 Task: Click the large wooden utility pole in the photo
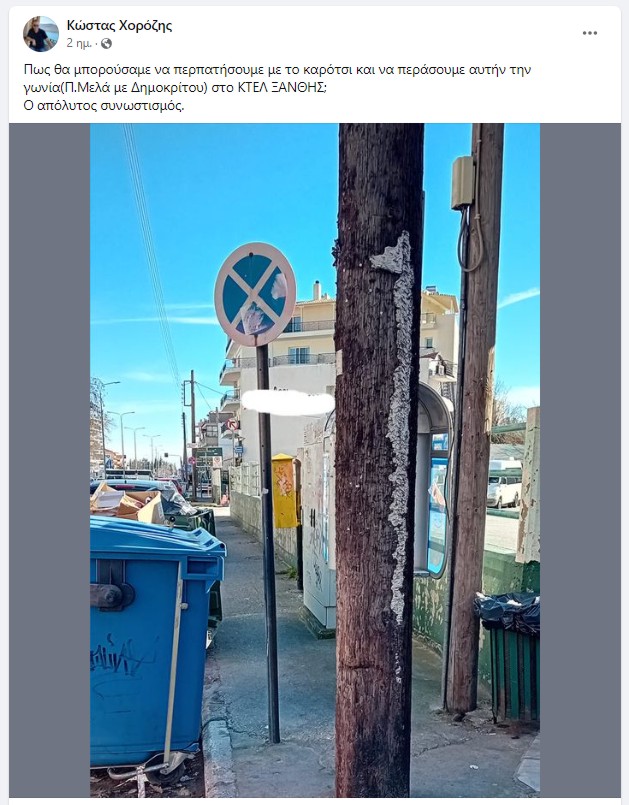click(x=379, y=459)
